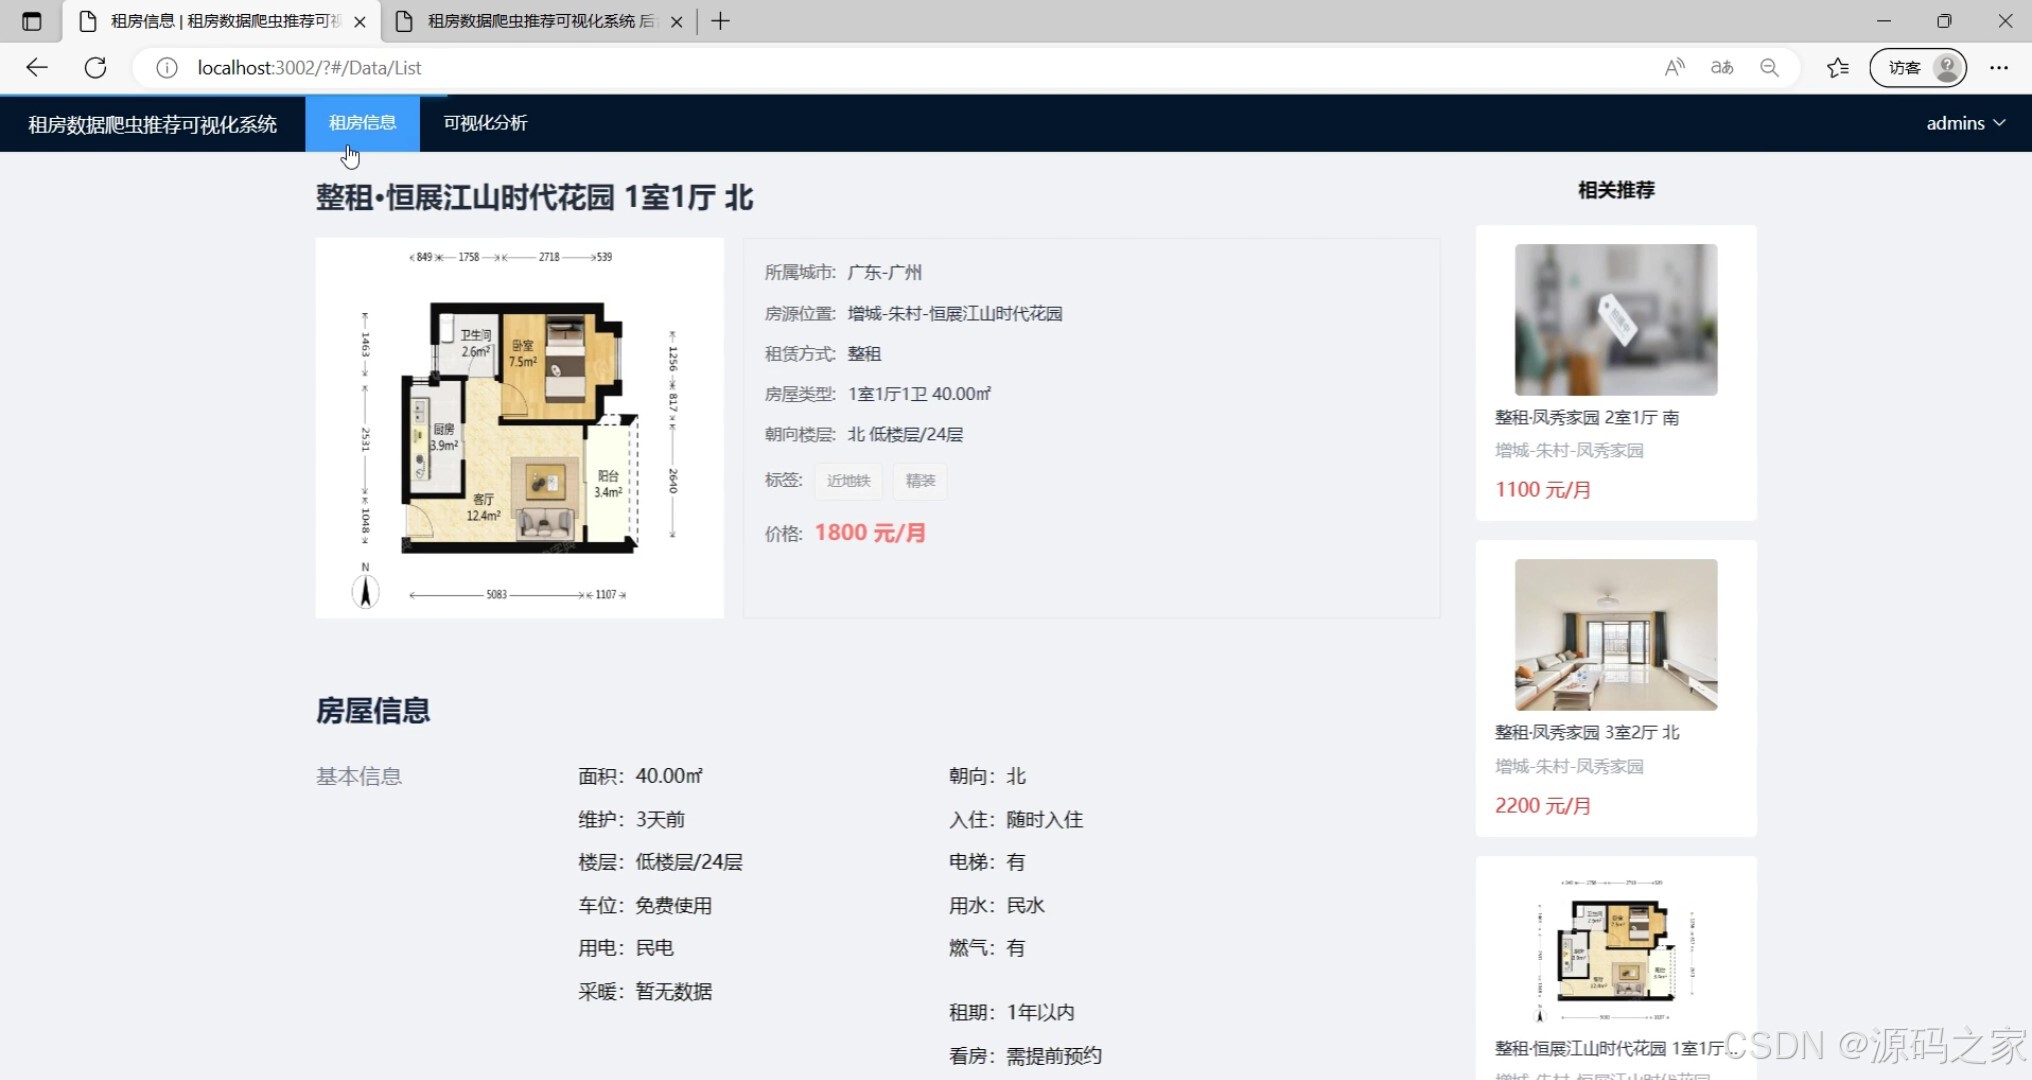Reload the page with refresh icon
Viewport: 2032px width, 1080px height.
point(95,67)
